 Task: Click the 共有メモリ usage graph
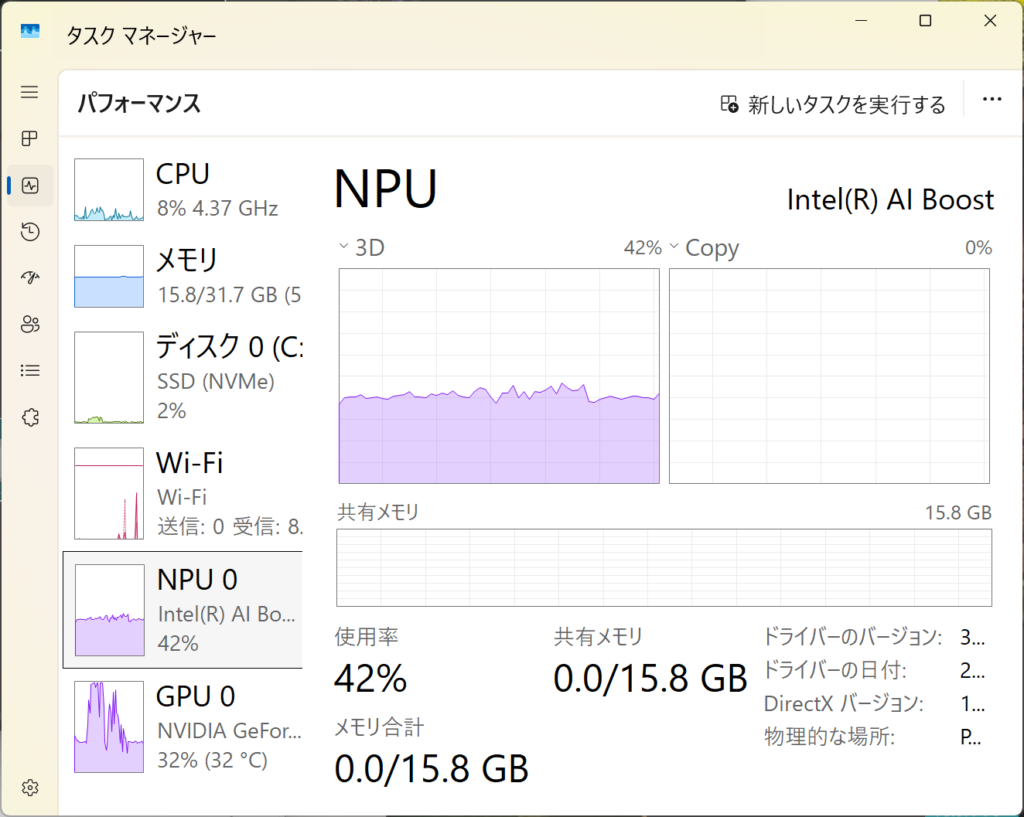click(x=664, y=567)
